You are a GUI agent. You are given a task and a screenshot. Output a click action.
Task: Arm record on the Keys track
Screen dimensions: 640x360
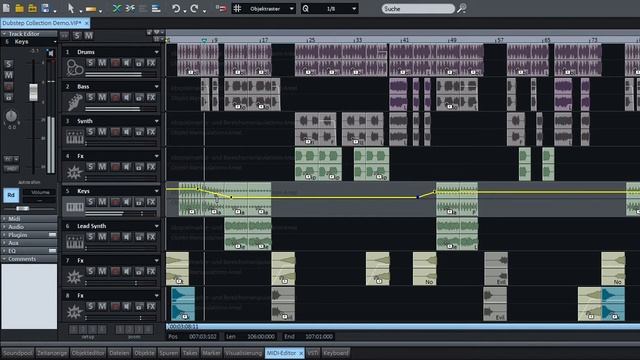pyautogui.click(x=115, y=202)
